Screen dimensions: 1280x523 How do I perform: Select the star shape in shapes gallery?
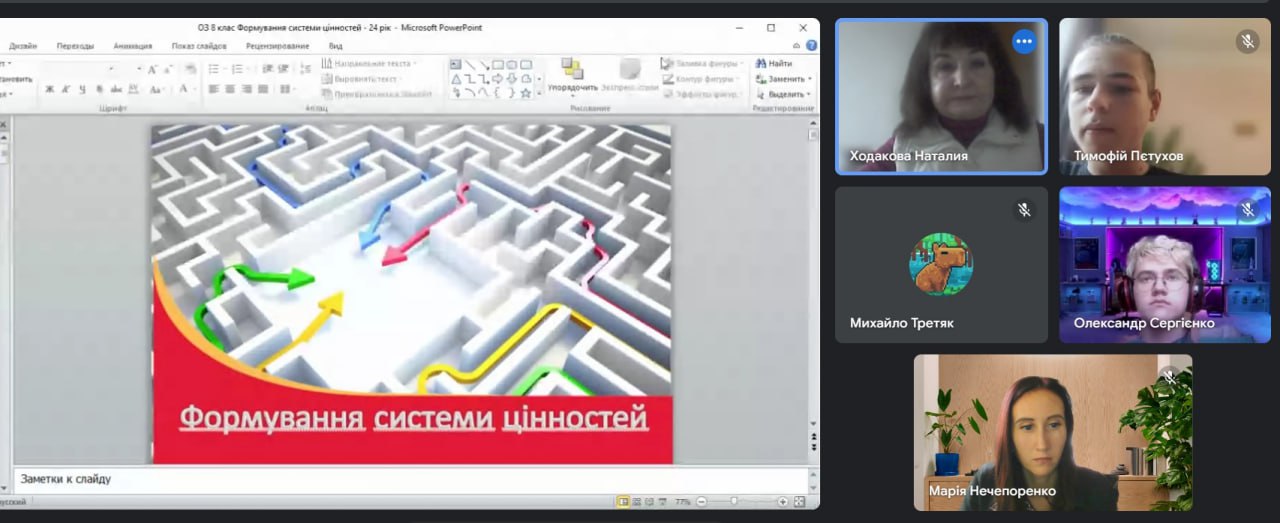[526, 93]
